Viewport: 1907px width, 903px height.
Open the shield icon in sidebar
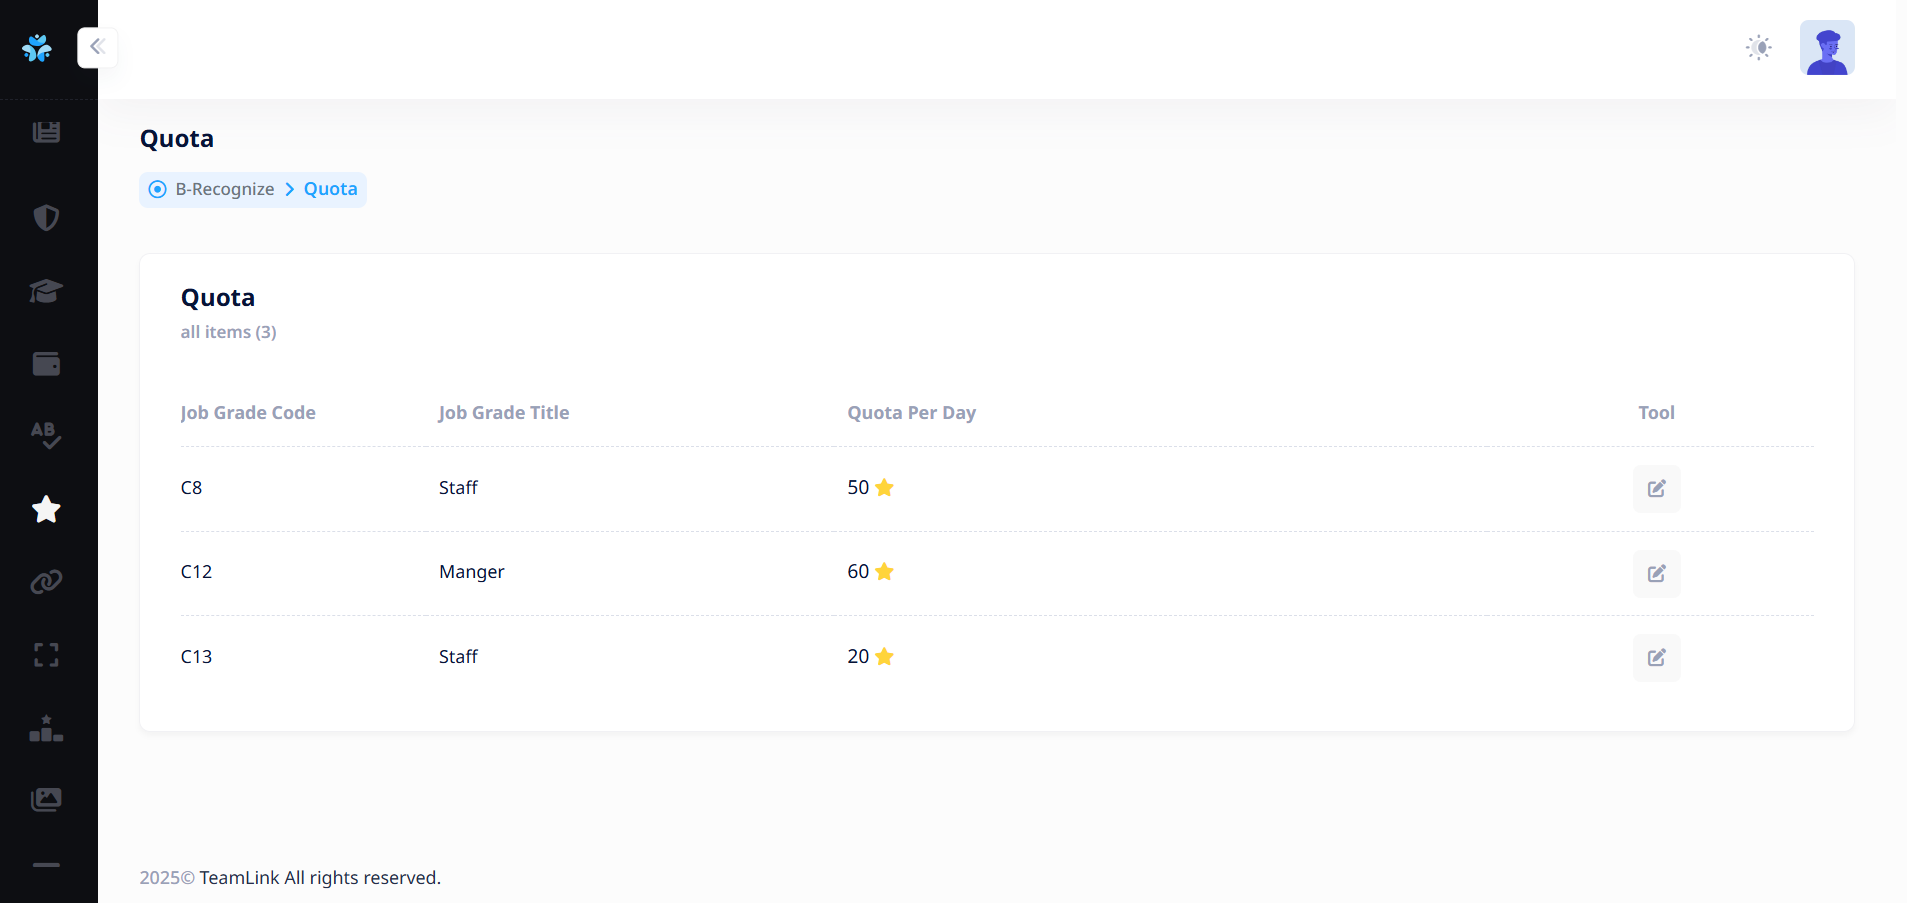click(x=46, y=218)
